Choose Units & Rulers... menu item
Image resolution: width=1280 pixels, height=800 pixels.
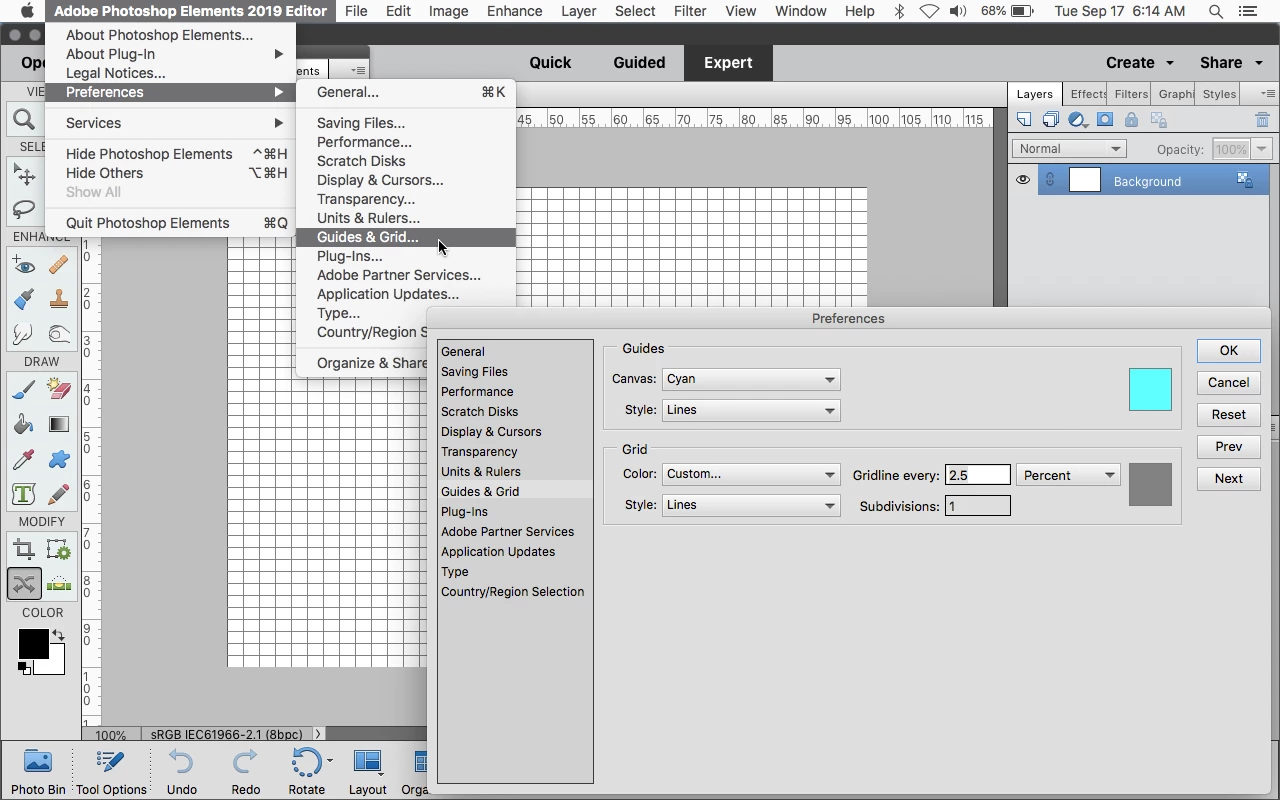406,218
